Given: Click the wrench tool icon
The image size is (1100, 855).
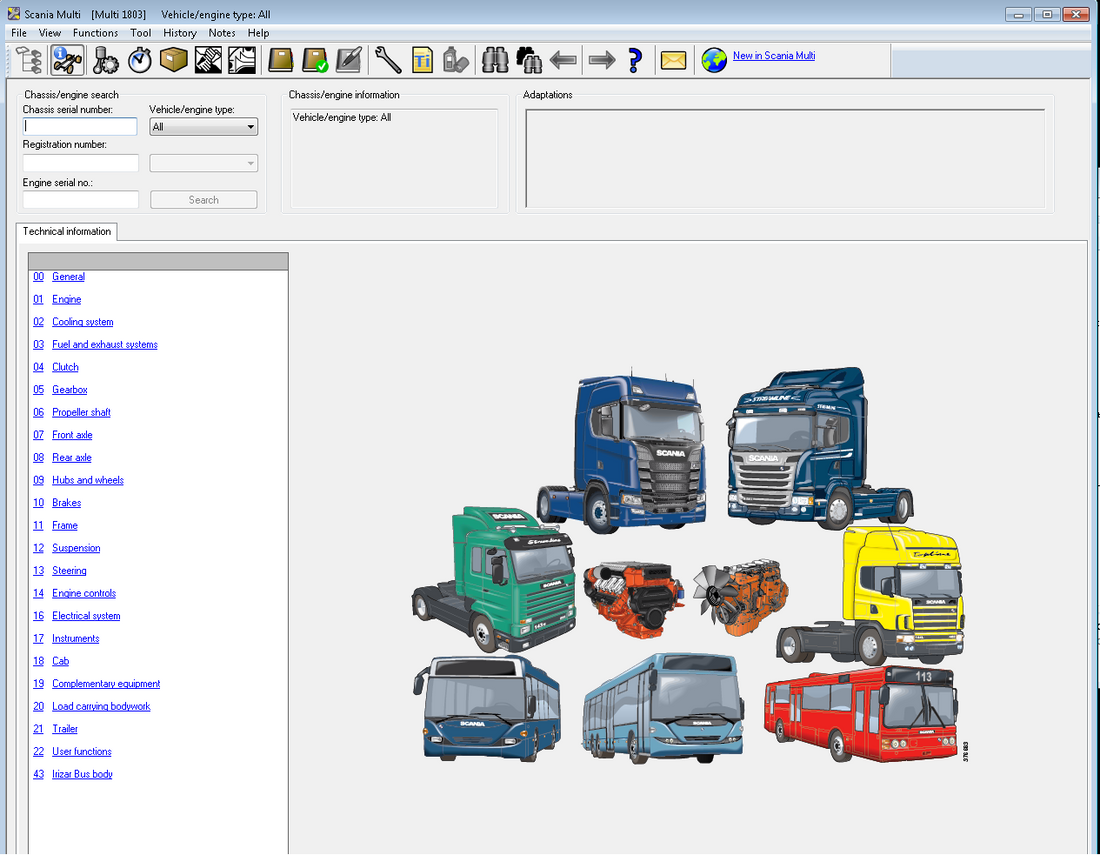Looking at the screenshot, I should [388, 61].
